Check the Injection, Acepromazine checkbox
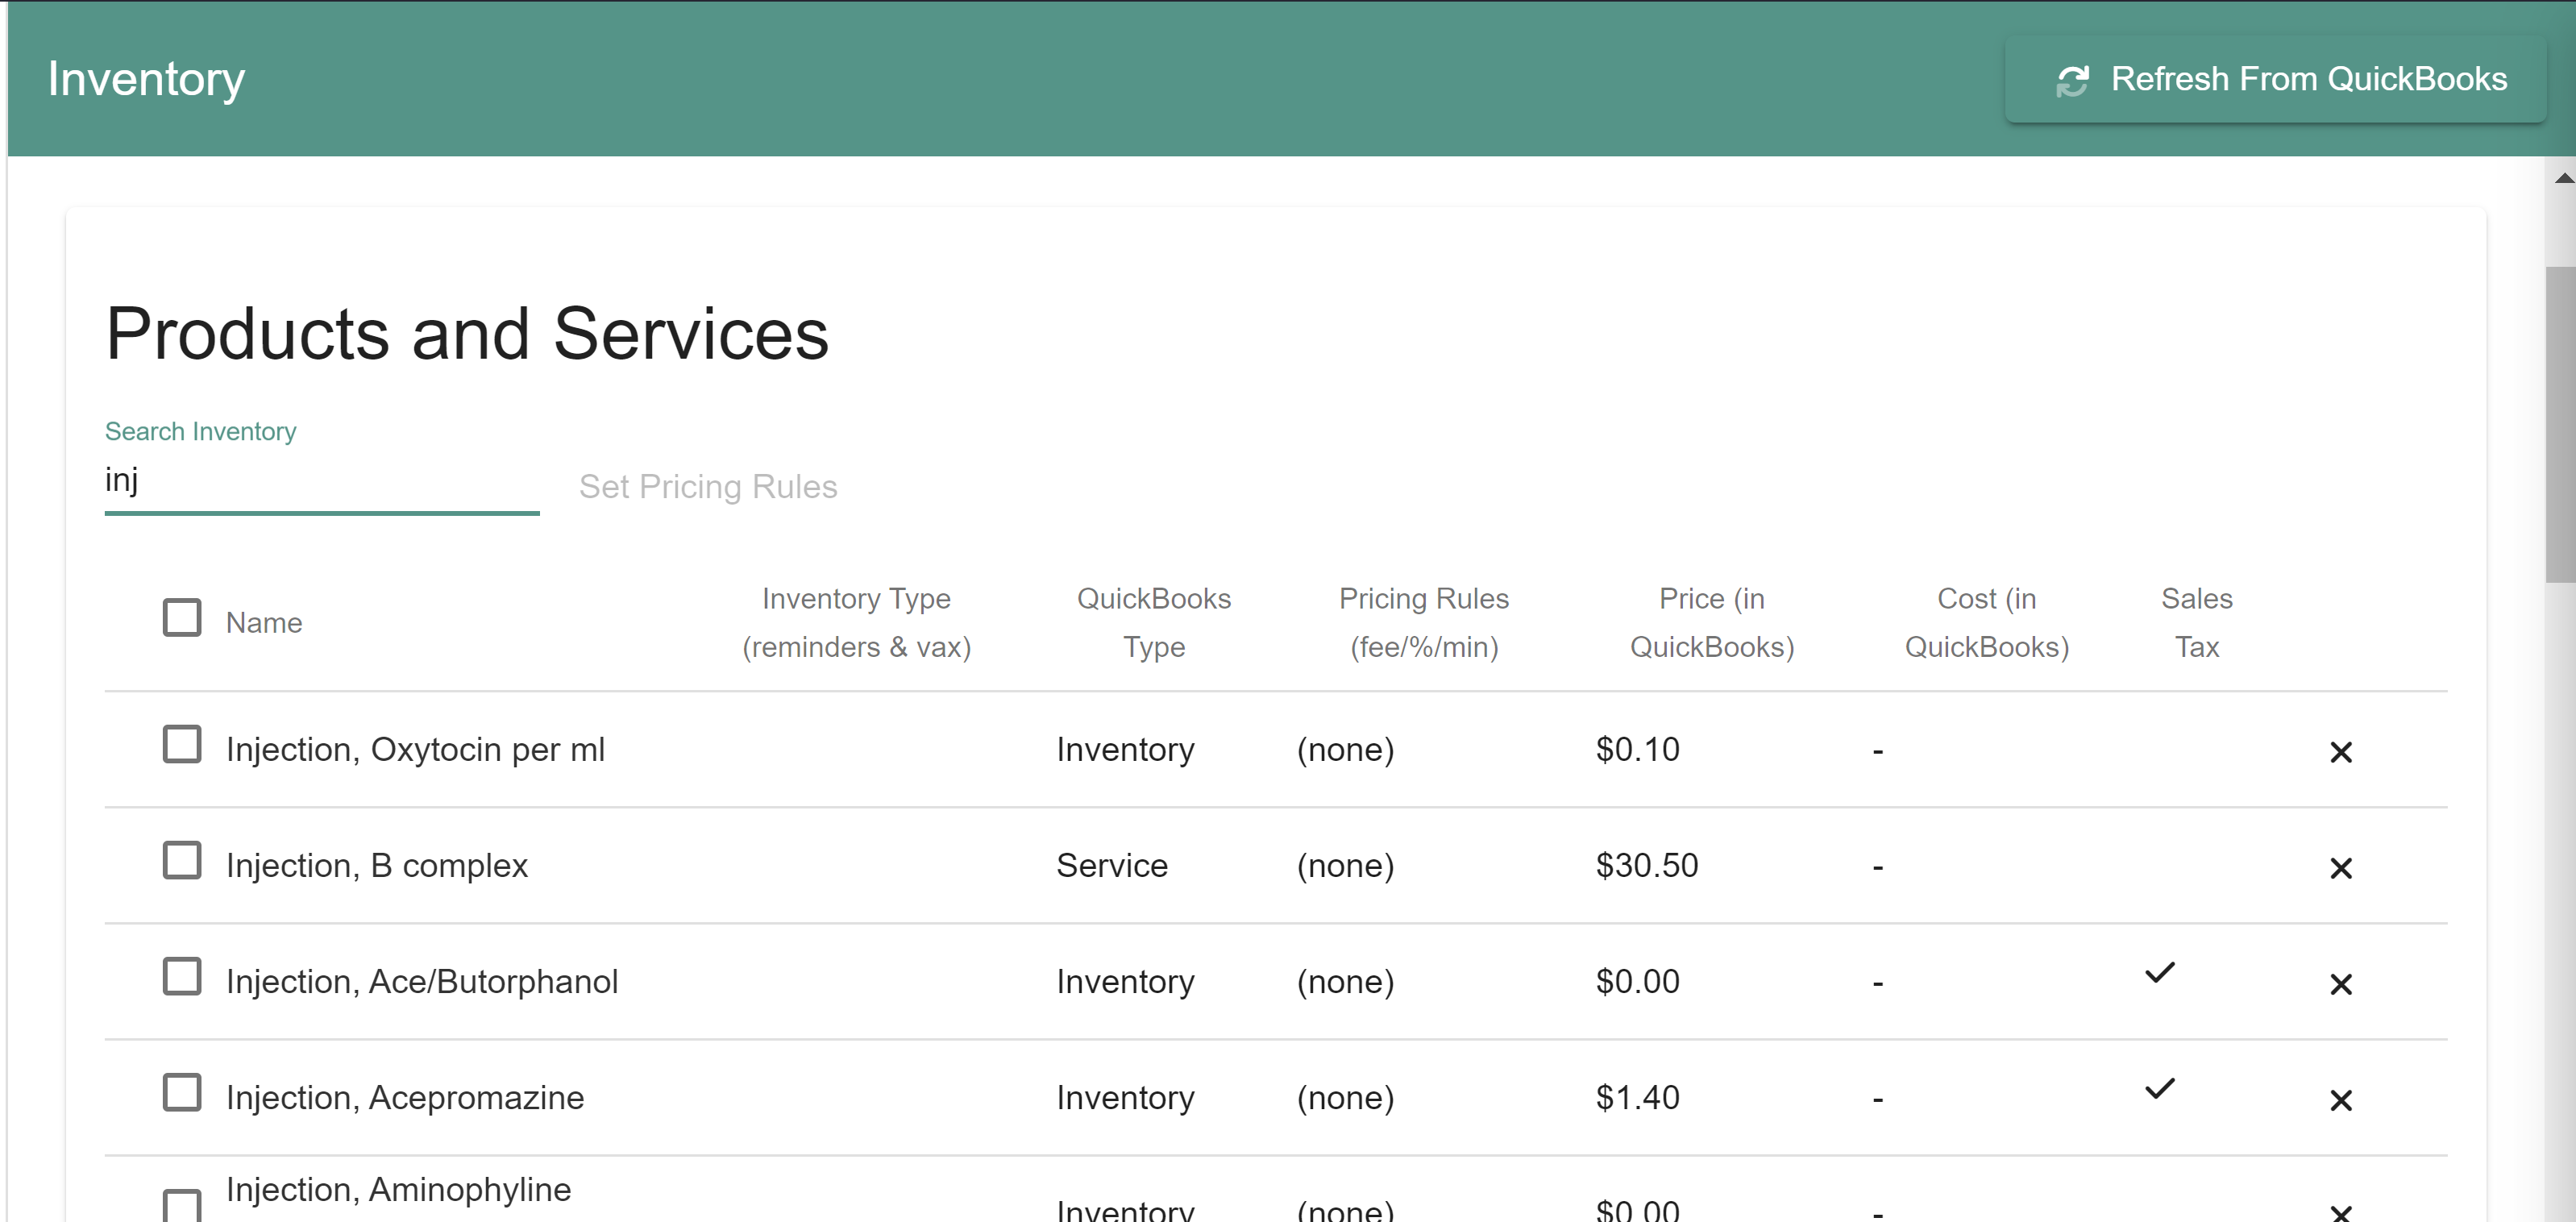The image size is (2576, 1222). (182, 1093)
